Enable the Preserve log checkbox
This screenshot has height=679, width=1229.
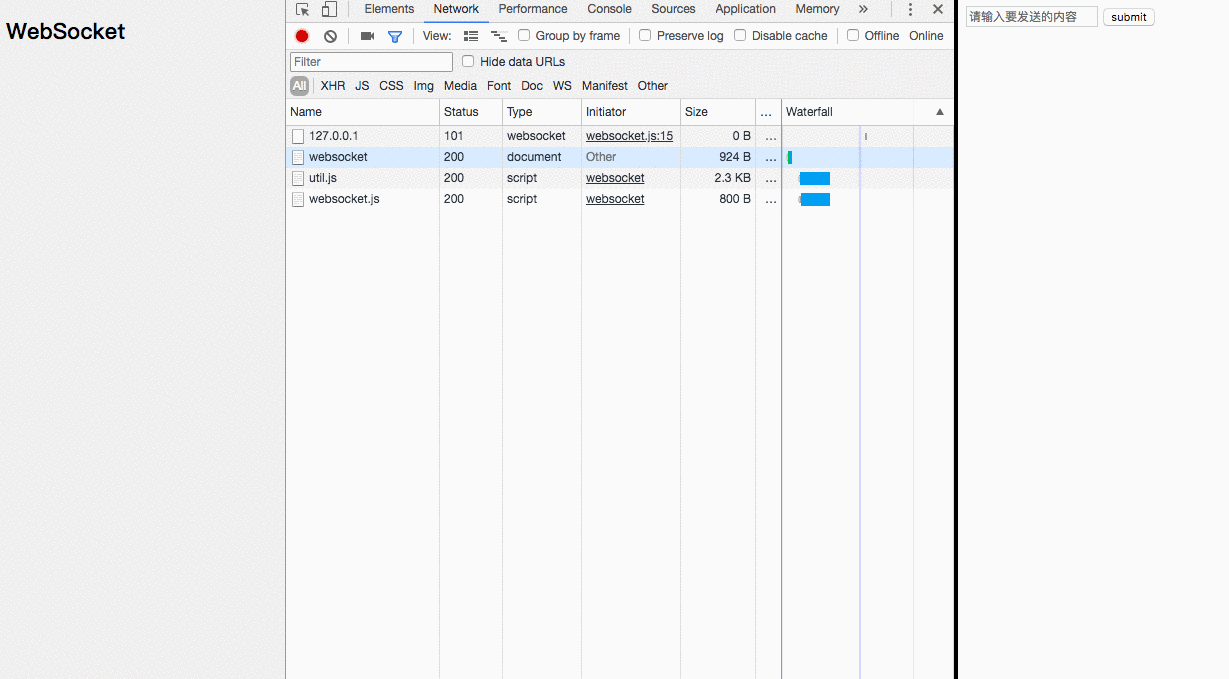tap(645, 35)
